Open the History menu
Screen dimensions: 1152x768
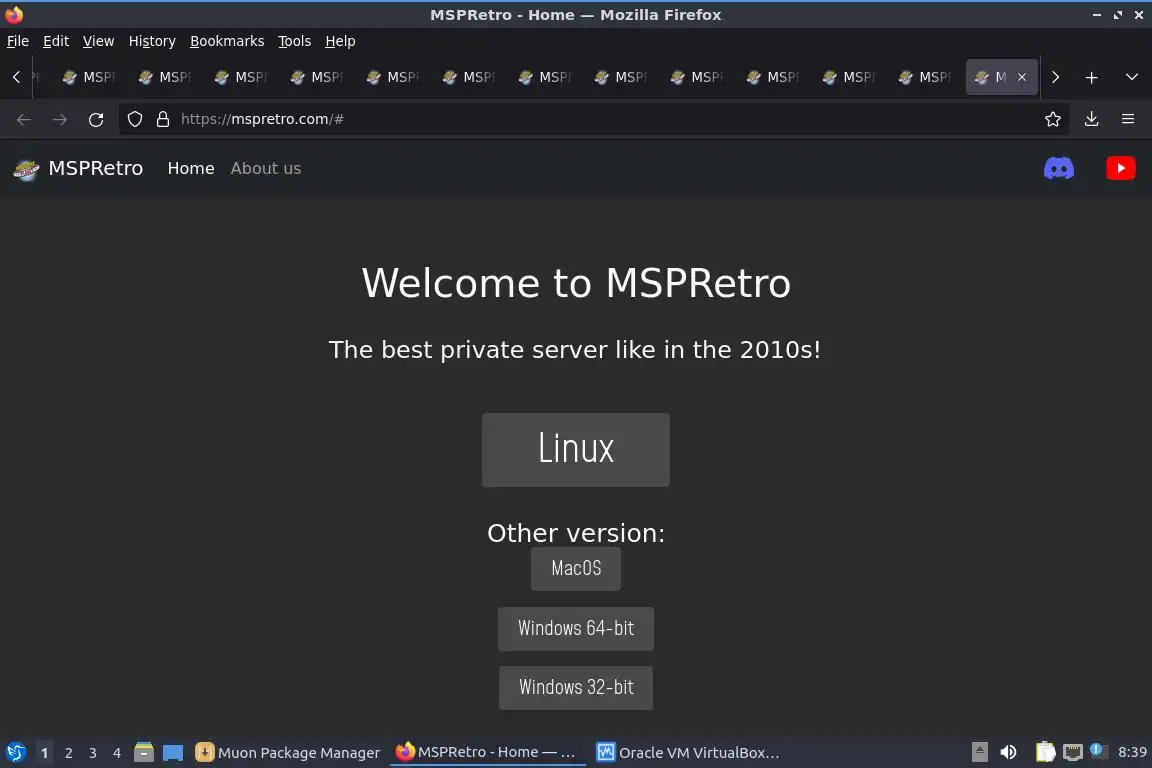[x=152, y=41]
